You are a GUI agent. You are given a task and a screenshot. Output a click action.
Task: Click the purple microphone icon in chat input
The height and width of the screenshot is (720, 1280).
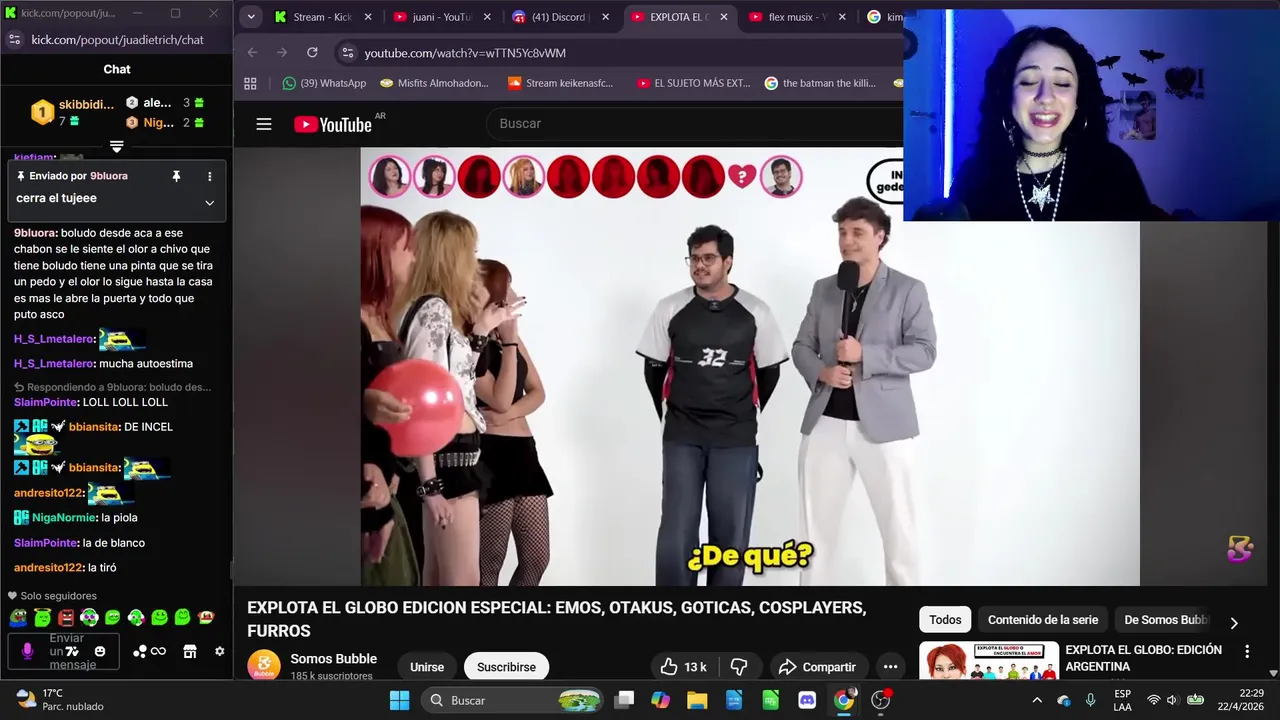click(x=27, y=651)
